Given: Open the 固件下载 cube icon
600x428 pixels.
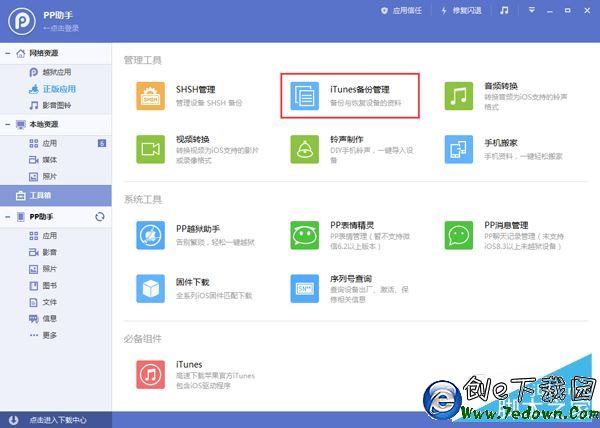Looking at the screenshot, I should point(150,289).
